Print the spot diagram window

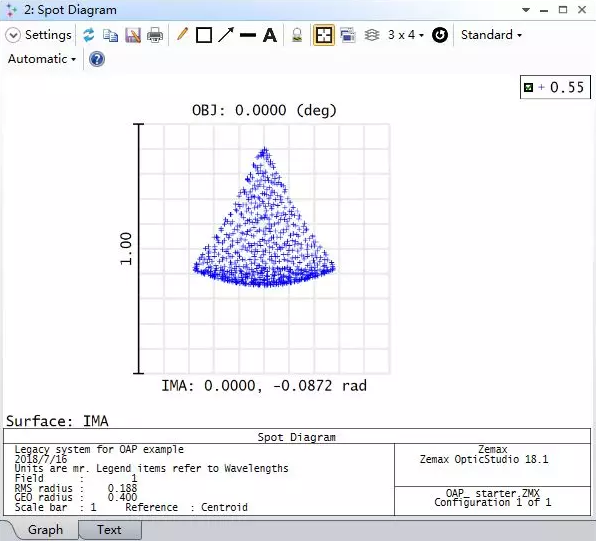tap(155, 35)
